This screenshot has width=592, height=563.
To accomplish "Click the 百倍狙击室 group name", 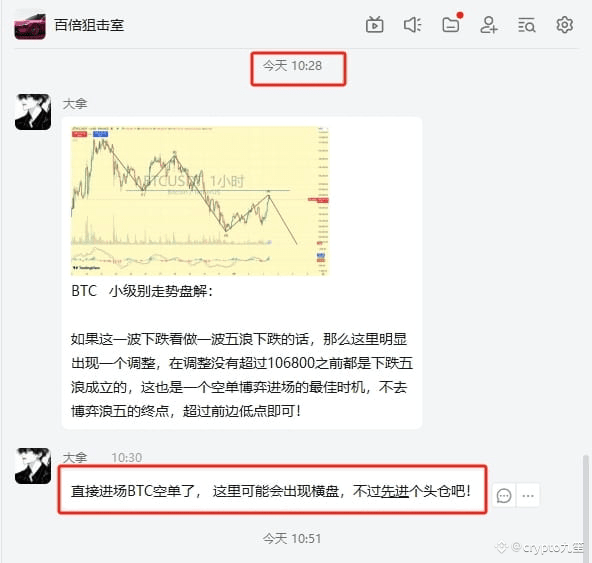I will click(x=89, y=25).
